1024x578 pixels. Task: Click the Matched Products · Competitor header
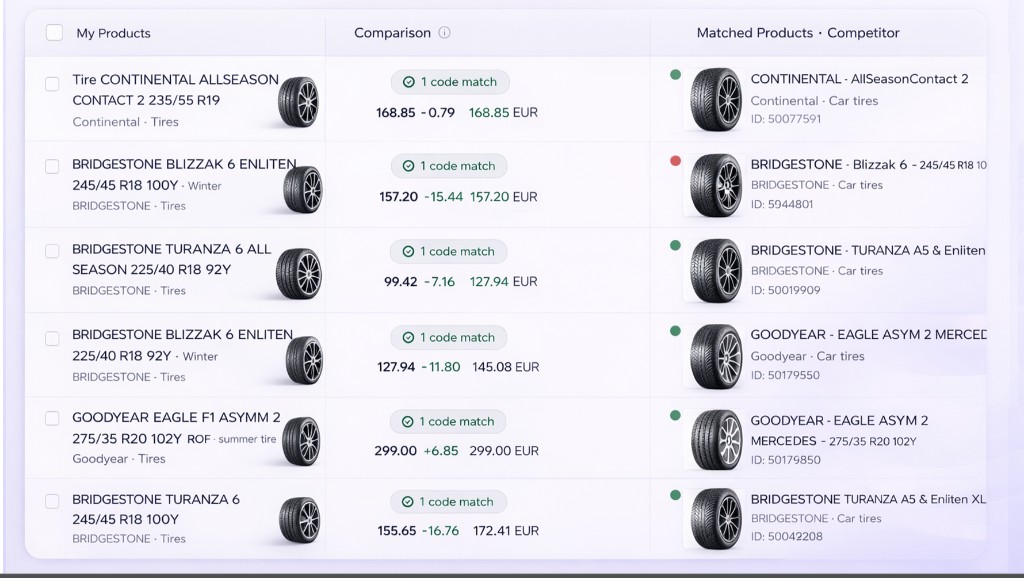click(798, 33)
